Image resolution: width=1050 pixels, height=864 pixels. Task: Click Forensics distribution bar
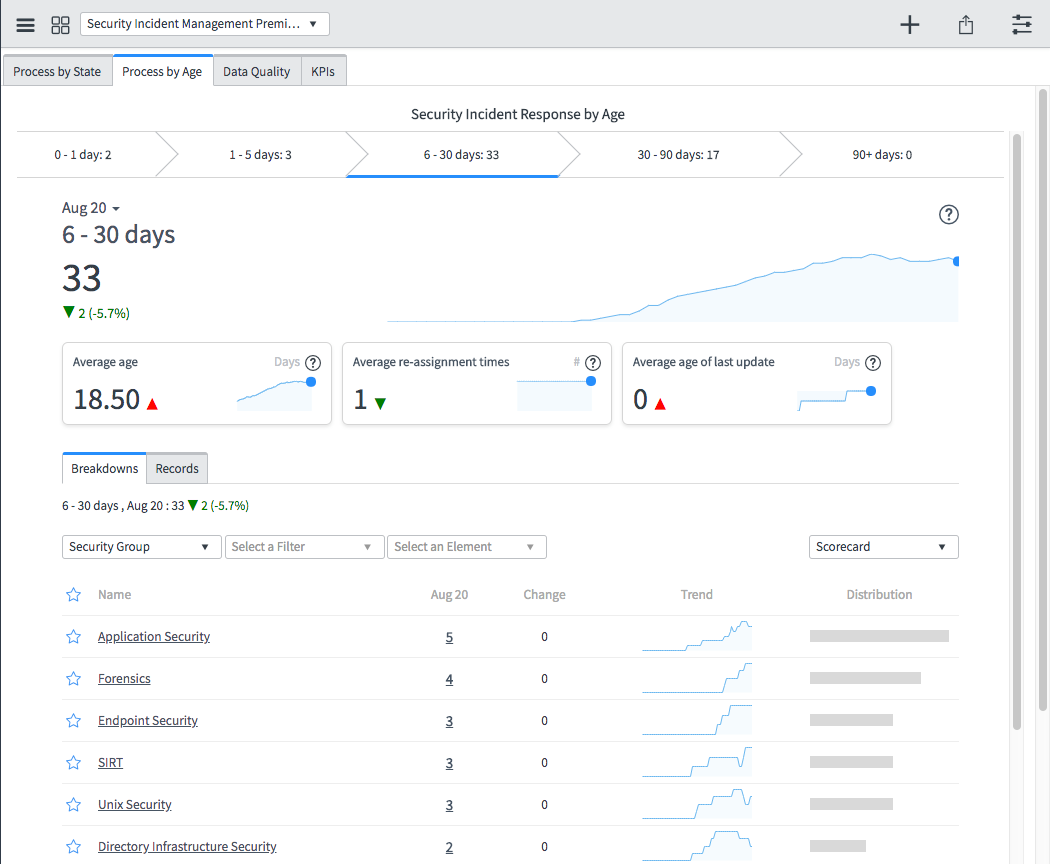(865, 678)
